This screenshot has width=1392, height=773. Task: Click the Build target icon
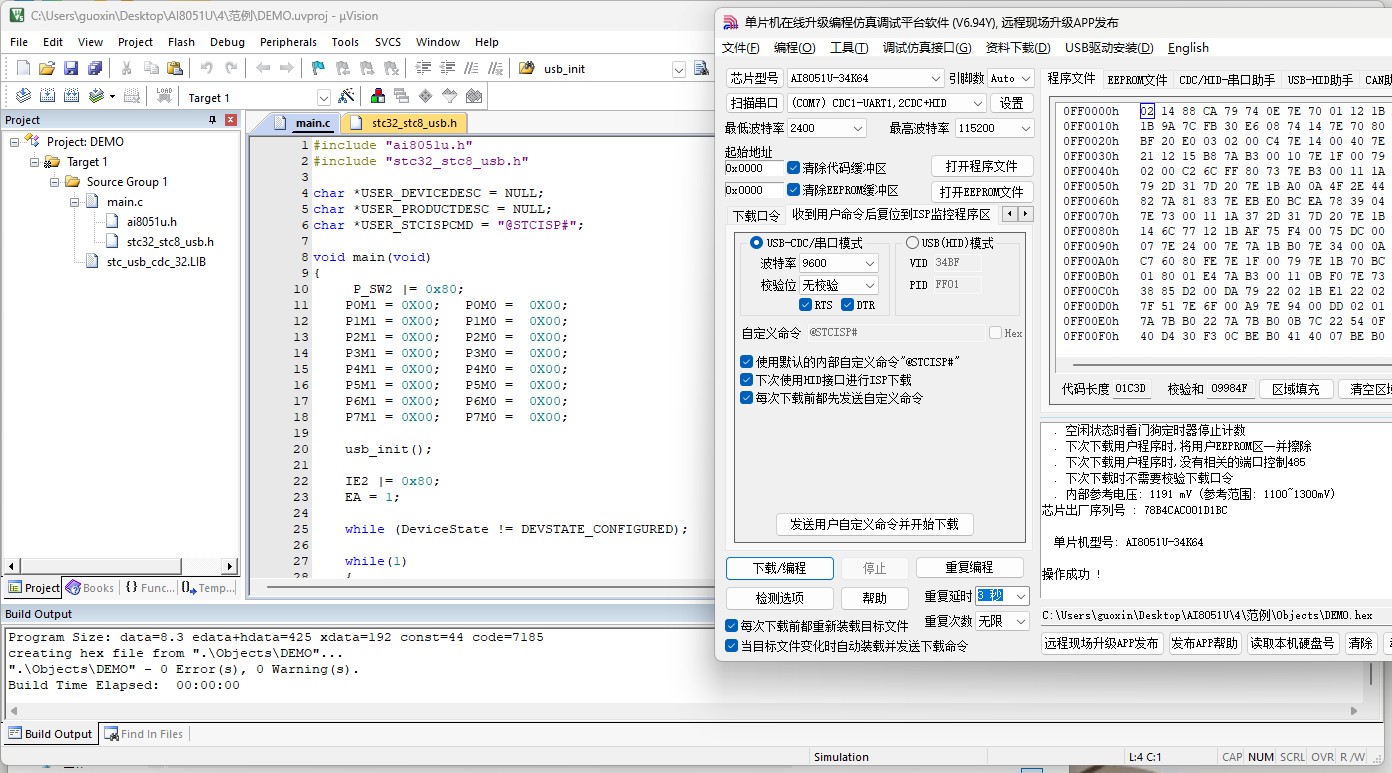pyautogui.click(x=47, y=96)
